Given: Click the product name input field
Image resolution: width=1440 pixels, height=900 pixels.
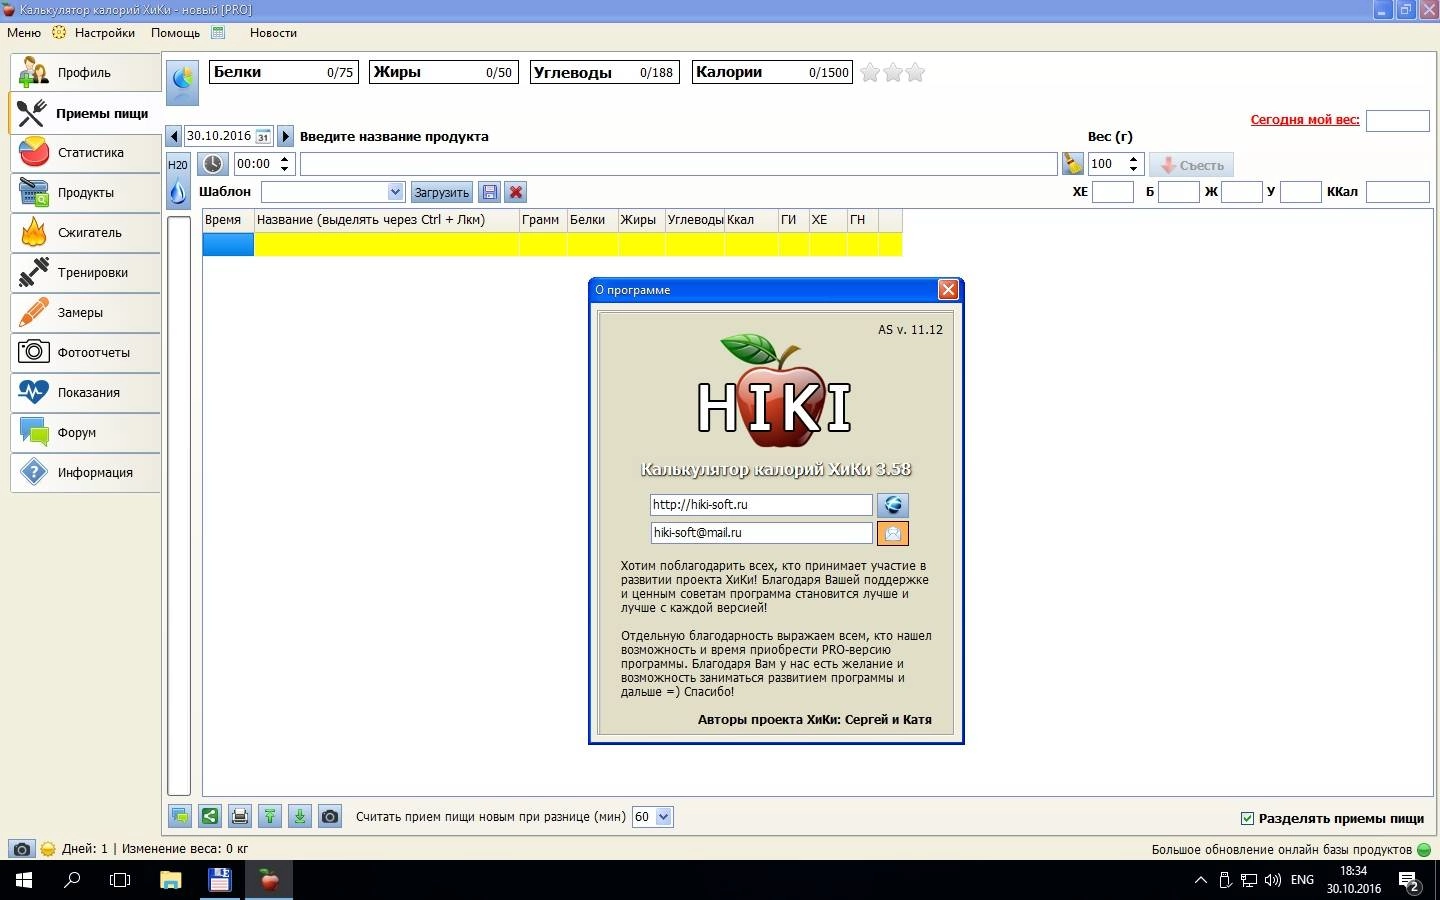Looking at the screenshot, I should pos(678,164).
